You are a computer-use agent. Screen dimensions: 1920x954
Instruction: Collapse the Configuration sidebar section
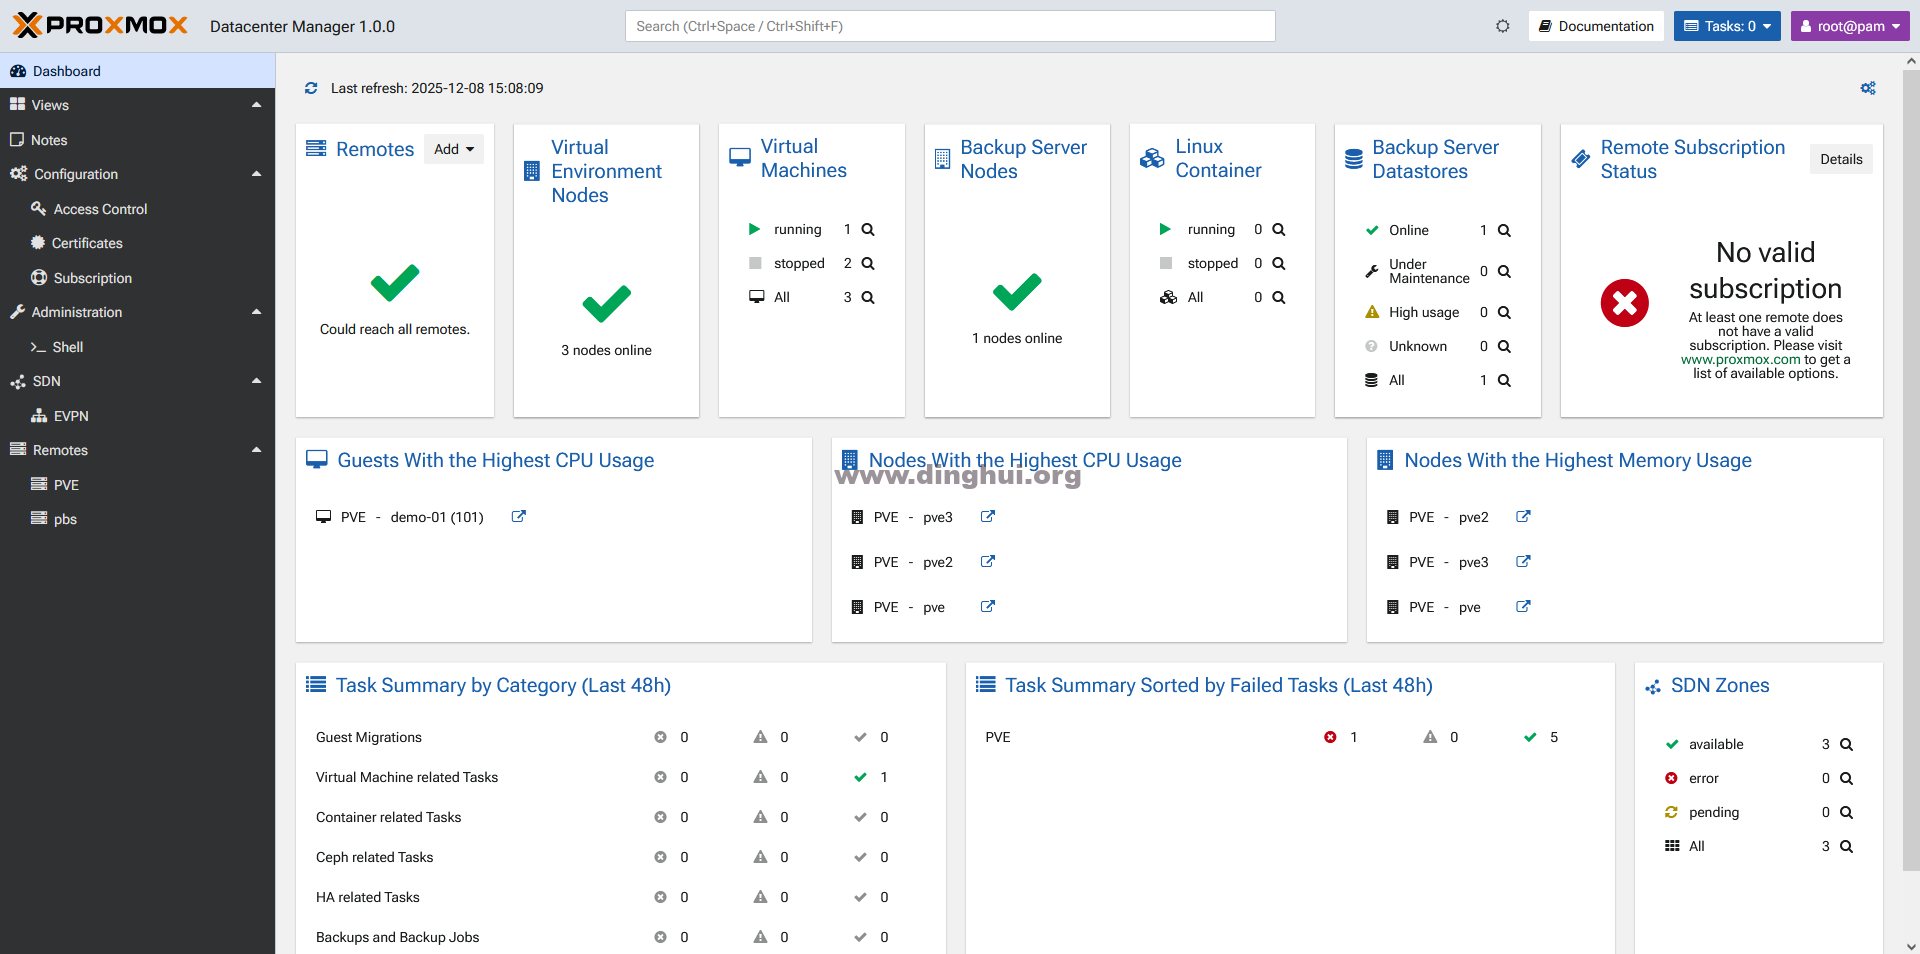[256, 174]
